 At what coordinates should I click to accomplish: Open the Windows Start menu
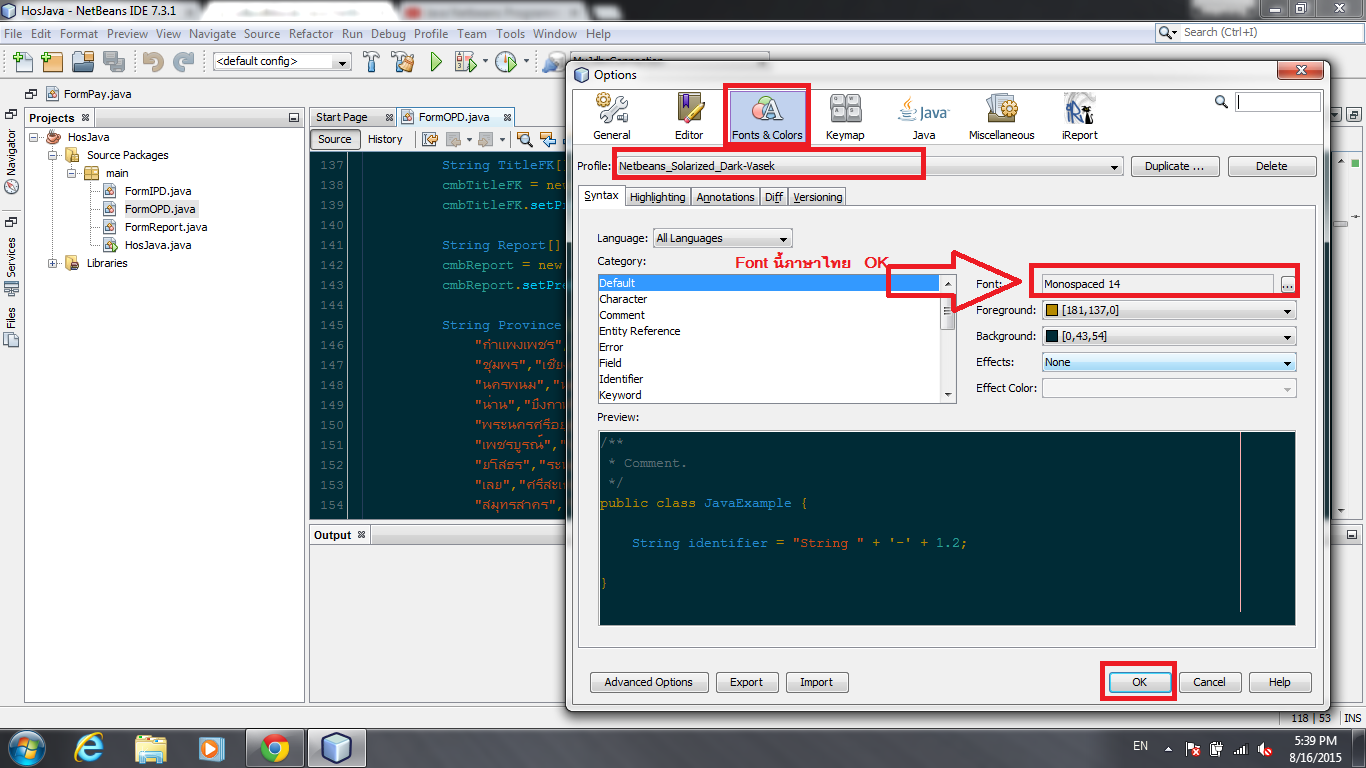[25, 748]
